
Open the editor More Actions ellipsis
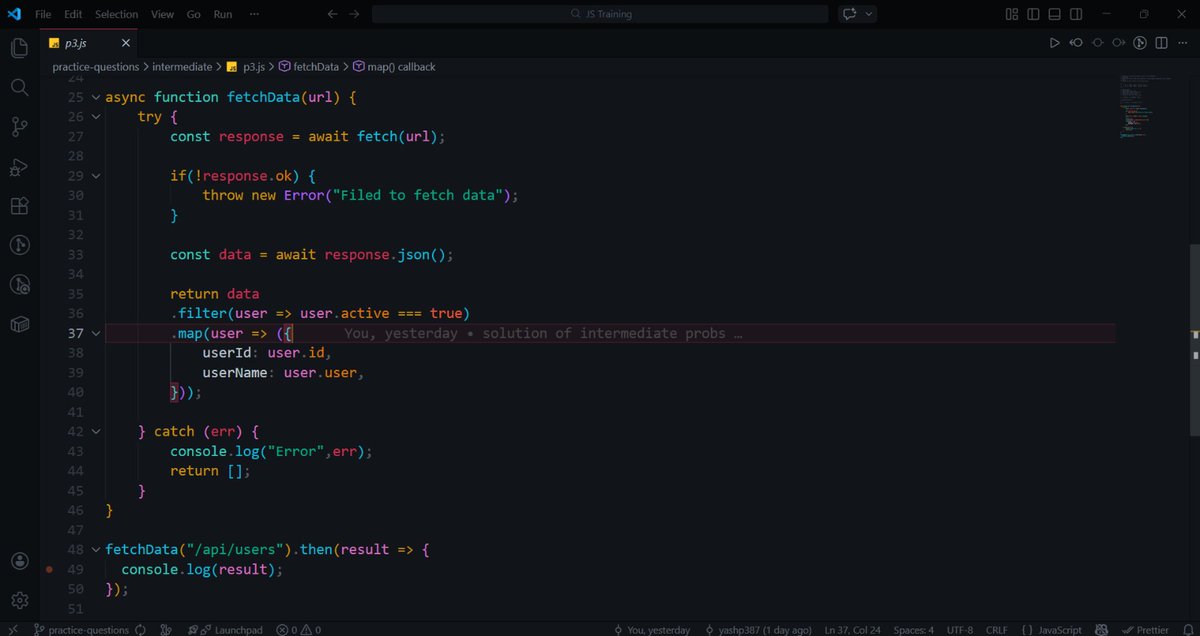(1182, 43)
